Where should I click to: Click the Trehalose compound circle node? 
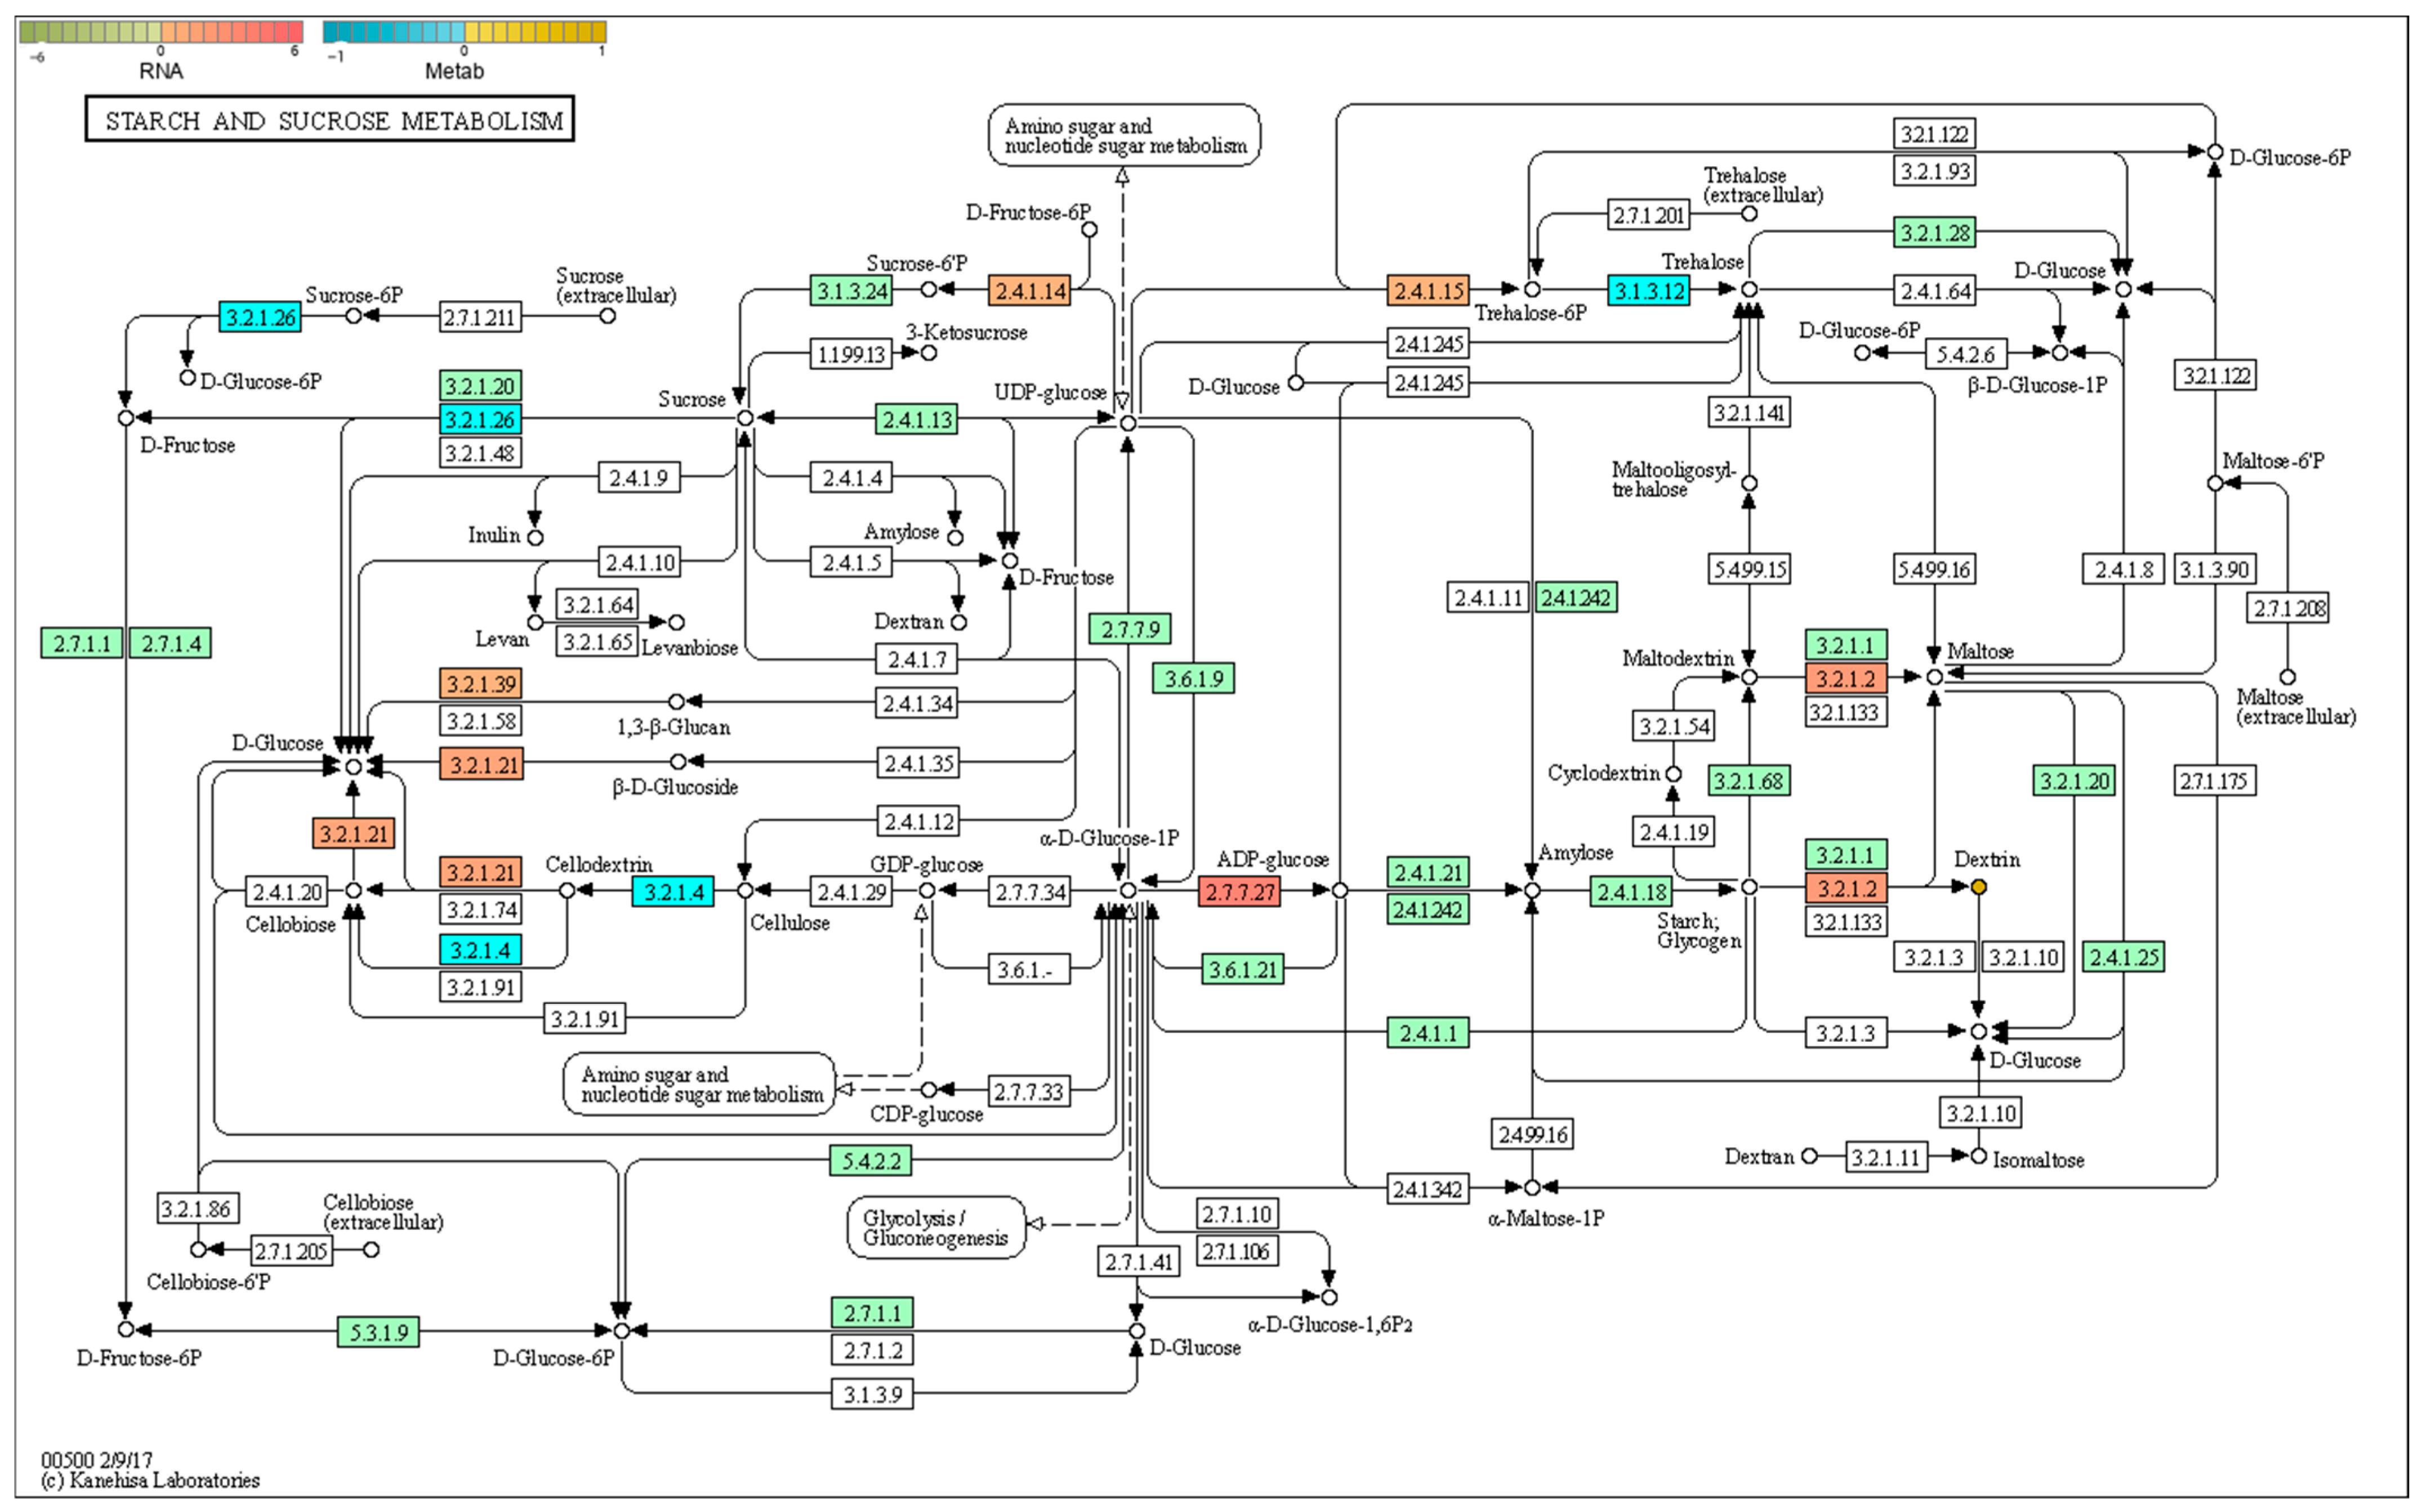click(1749, 289)
